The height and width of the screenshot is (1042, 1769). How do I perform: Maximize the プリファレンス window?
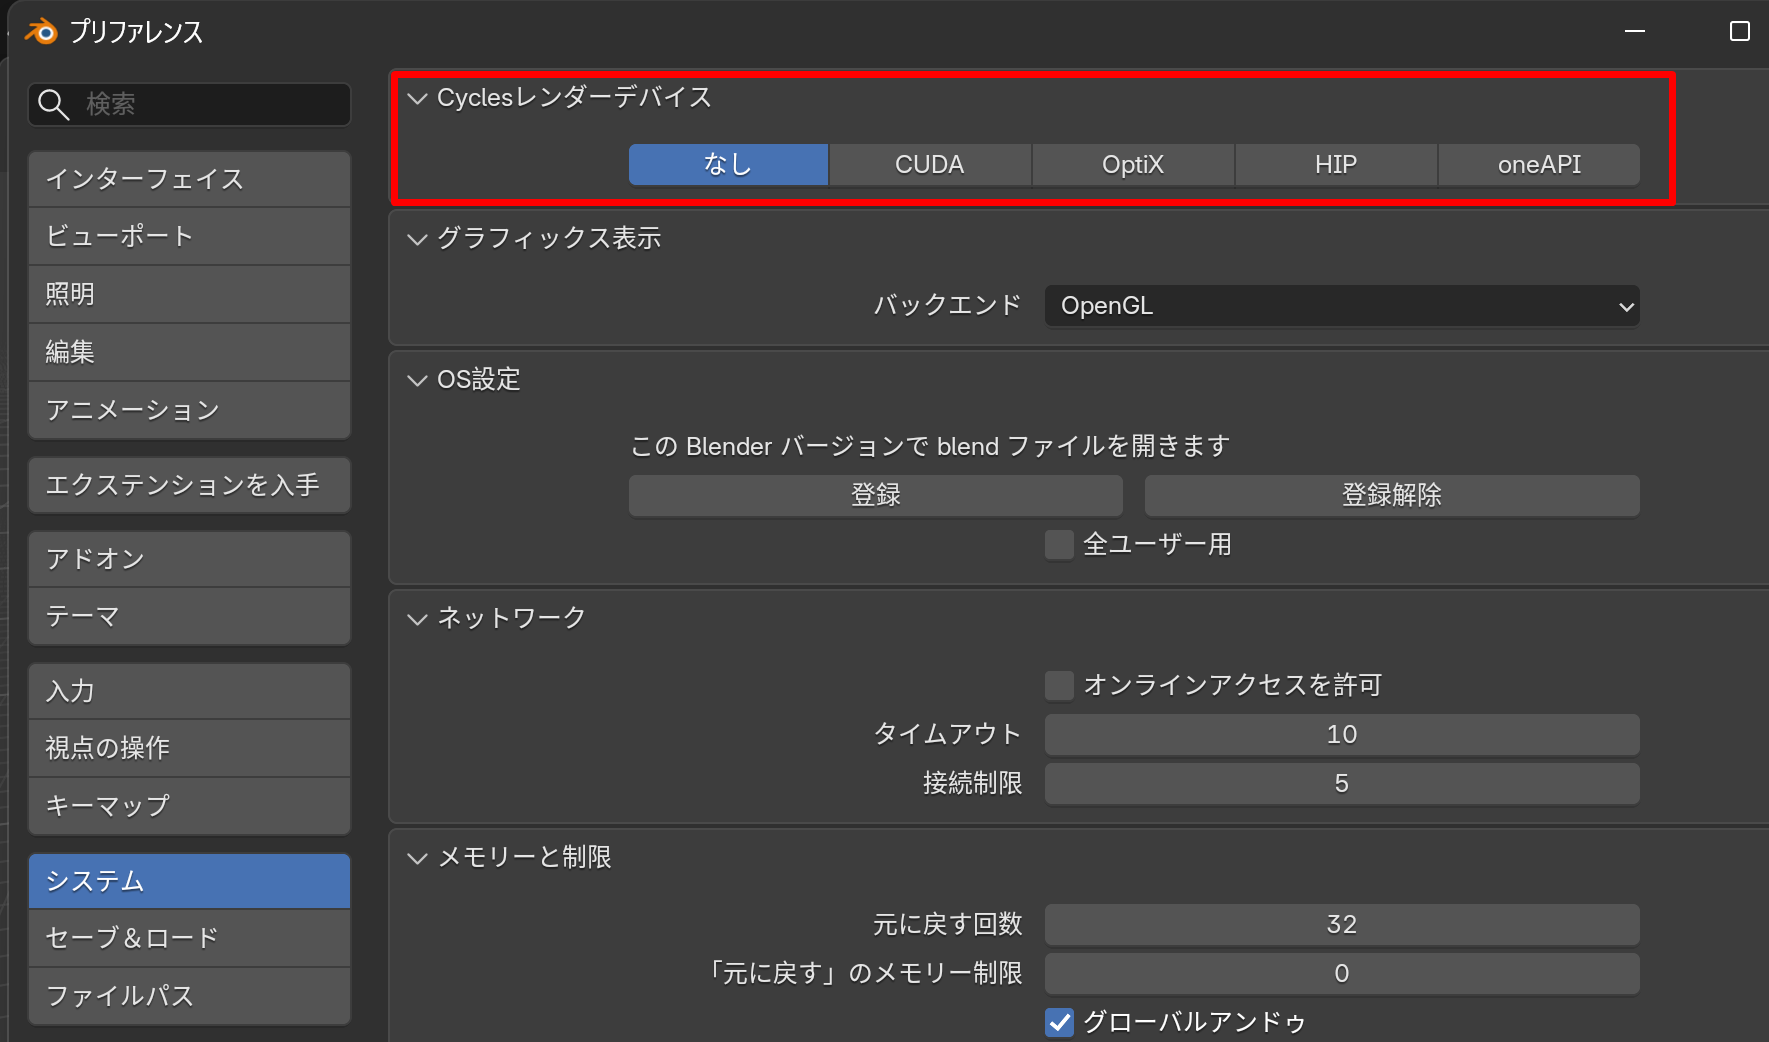(x=1740, y=31)
